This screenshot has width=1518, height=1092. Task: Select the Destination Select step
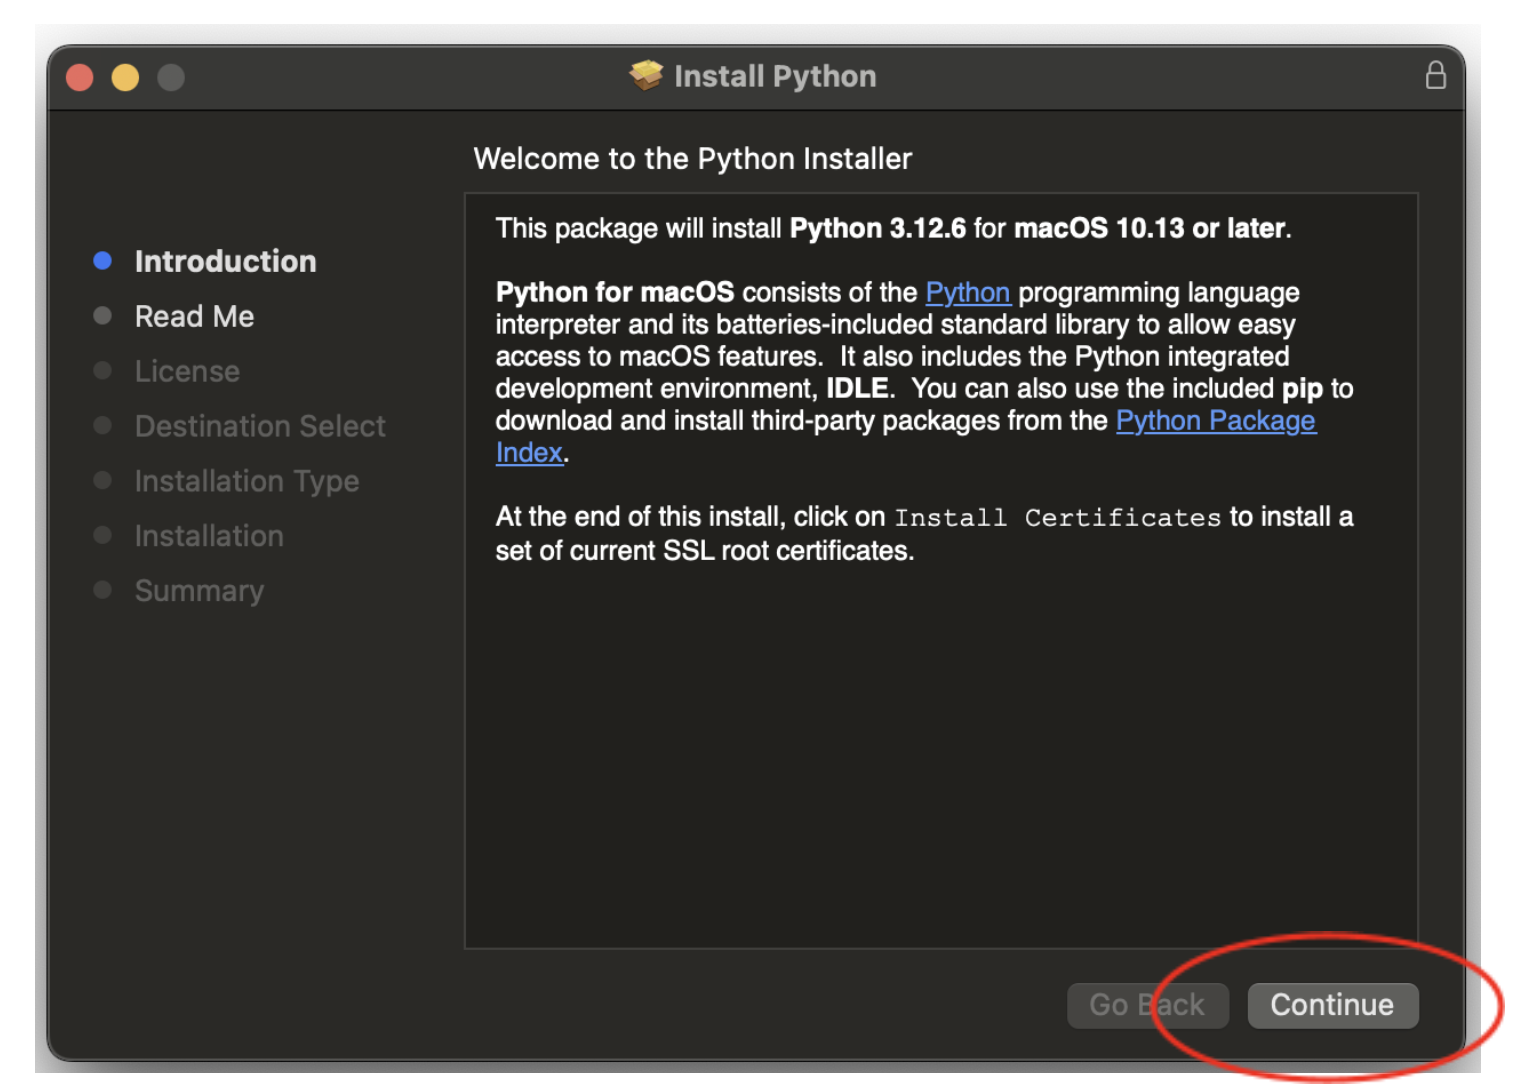[260, 426]
